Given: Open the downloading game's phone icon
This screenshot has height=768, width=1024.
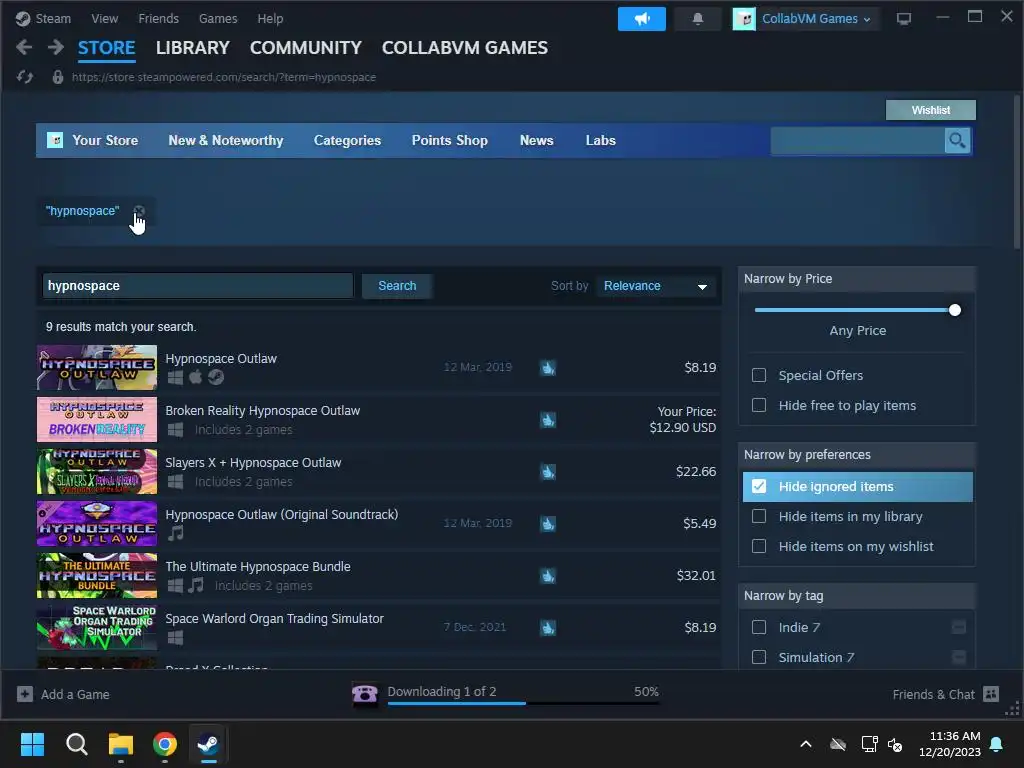Looking at the screenshot, I should pos(364,694).
